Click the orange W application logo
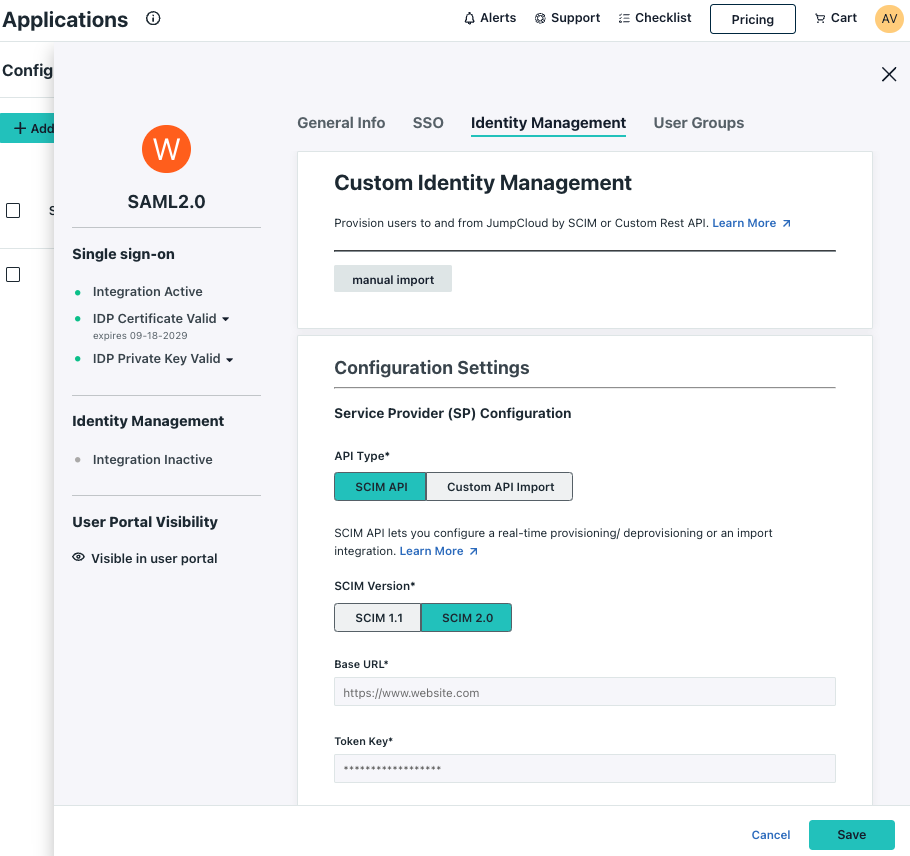910x856 pixels. pyautogui.click(x=167, y=149)
